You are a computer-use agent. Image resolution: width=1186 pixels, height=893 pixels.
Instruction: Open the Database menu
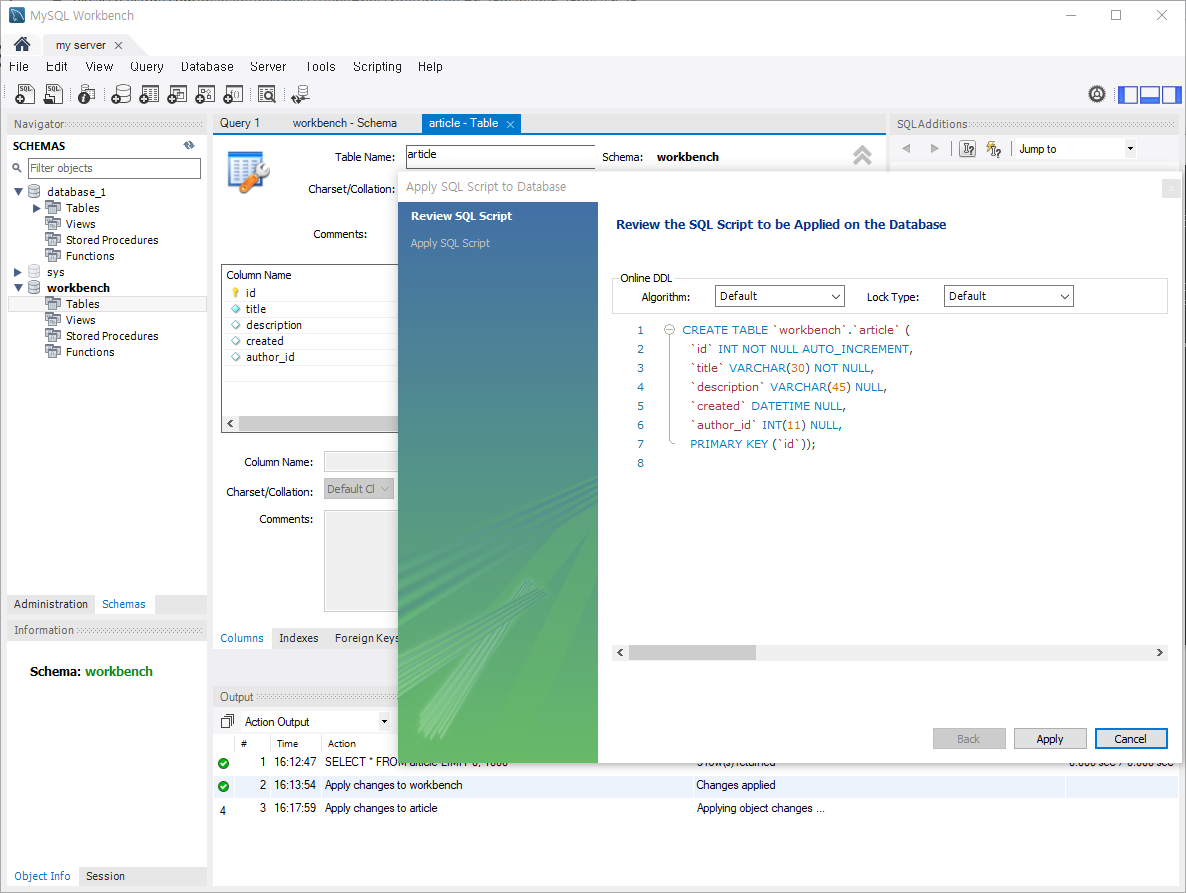pyautogui.click(x=207, y=67)
